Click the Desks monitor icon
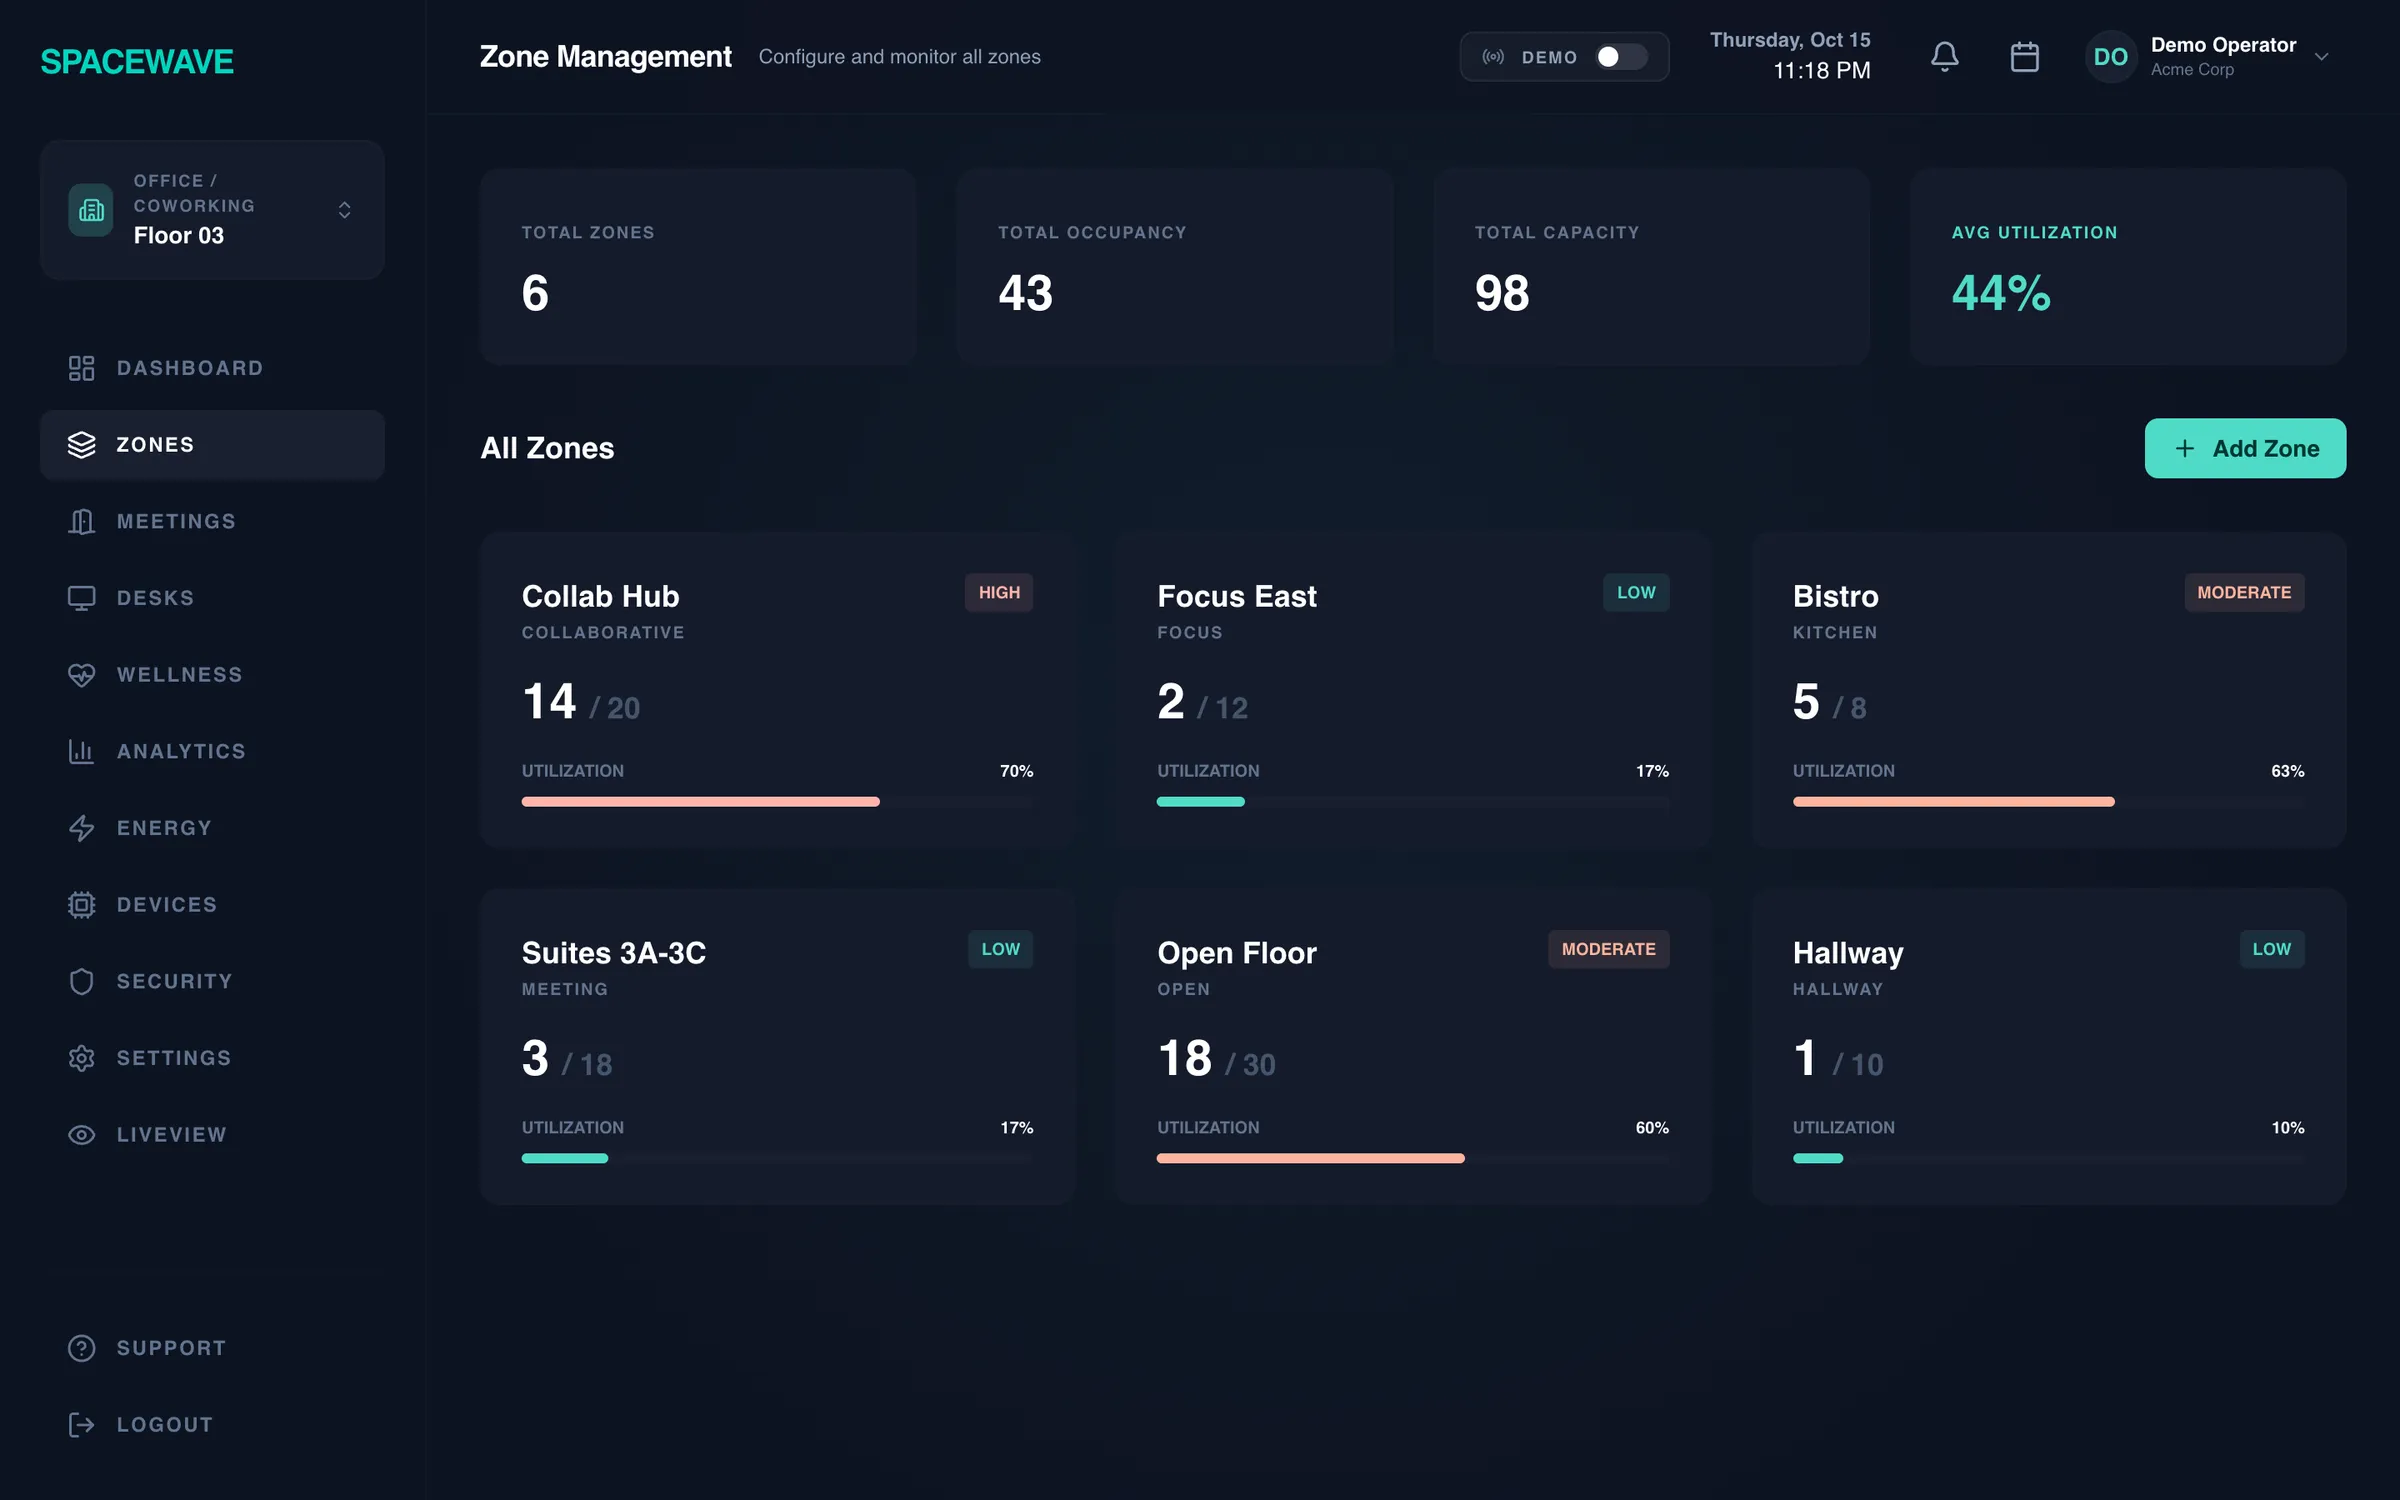This screenshot has width=2400, height=1500. click(81, 598)
